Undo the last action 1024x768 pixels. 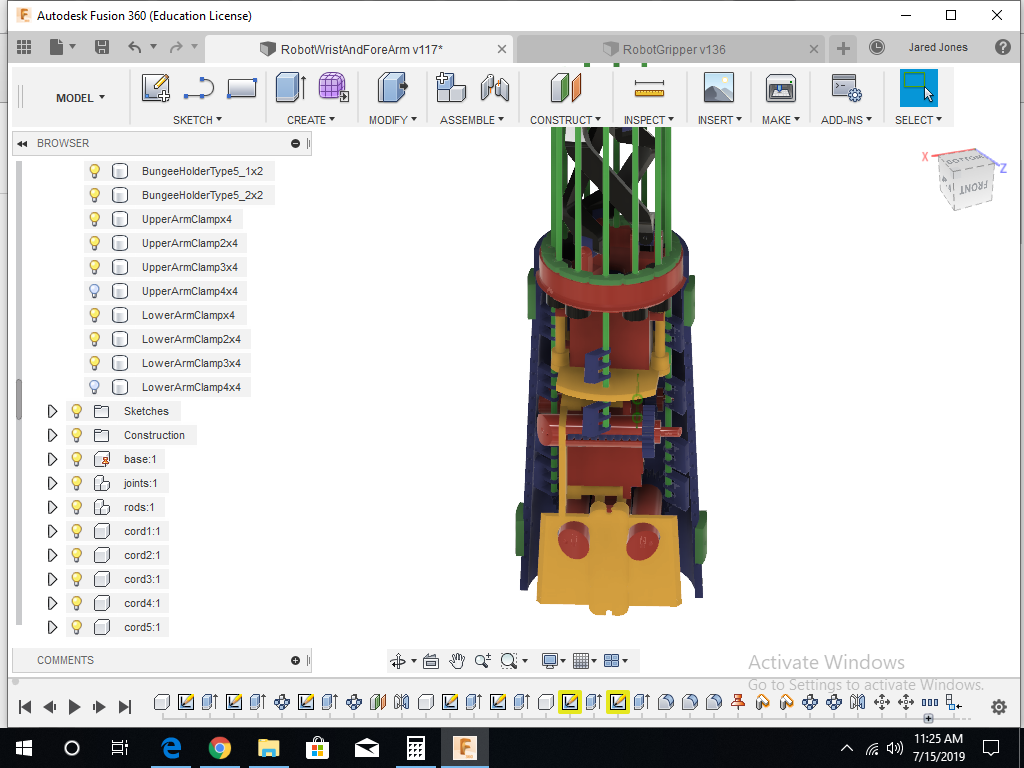[135, 47]
